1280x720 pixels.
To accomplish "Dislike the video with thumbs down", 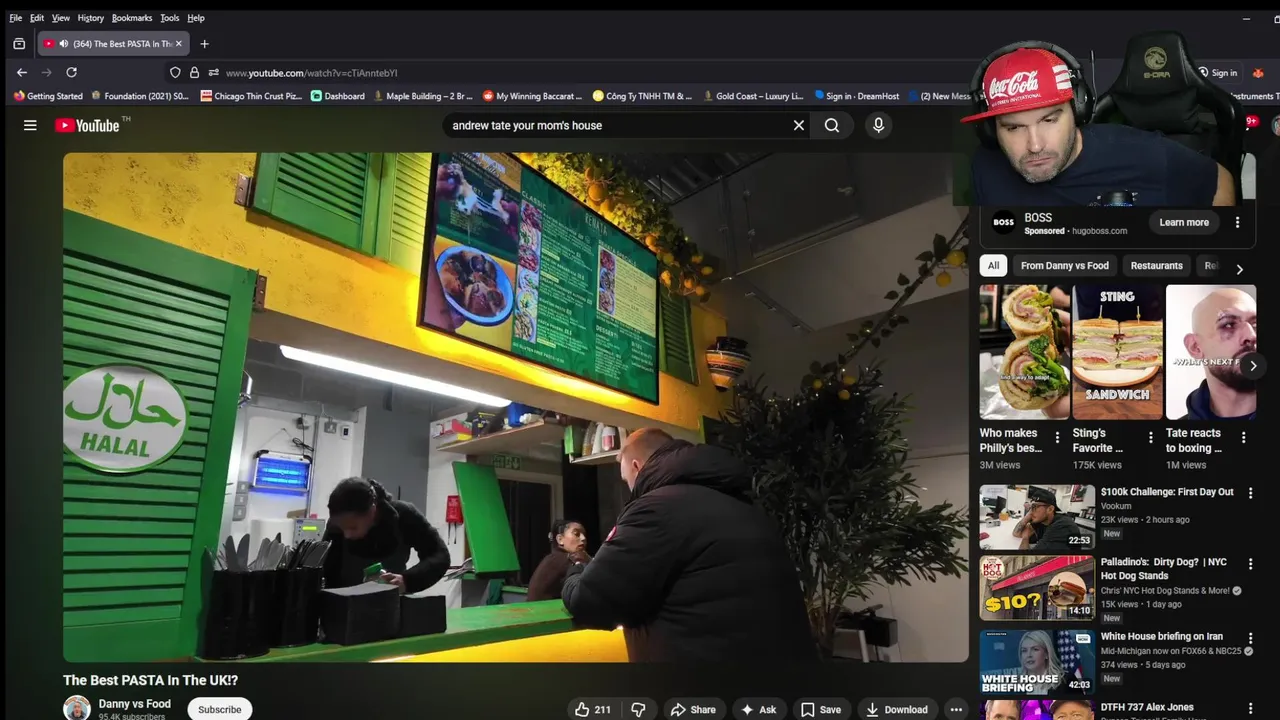I will pos(638,709).
